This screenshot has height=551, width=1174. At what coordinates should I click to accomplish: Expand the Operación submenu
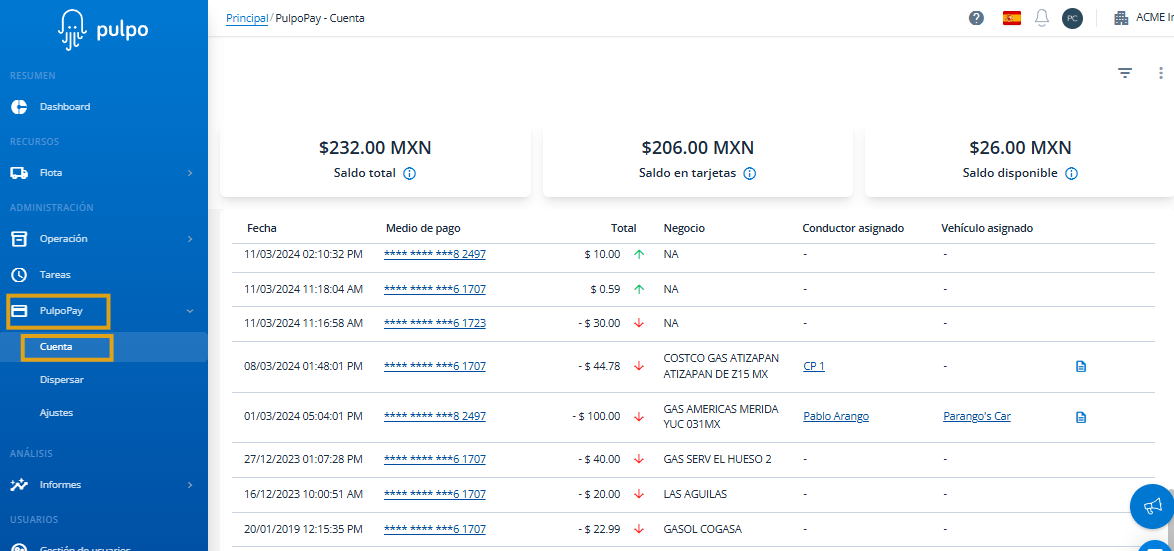190,239
